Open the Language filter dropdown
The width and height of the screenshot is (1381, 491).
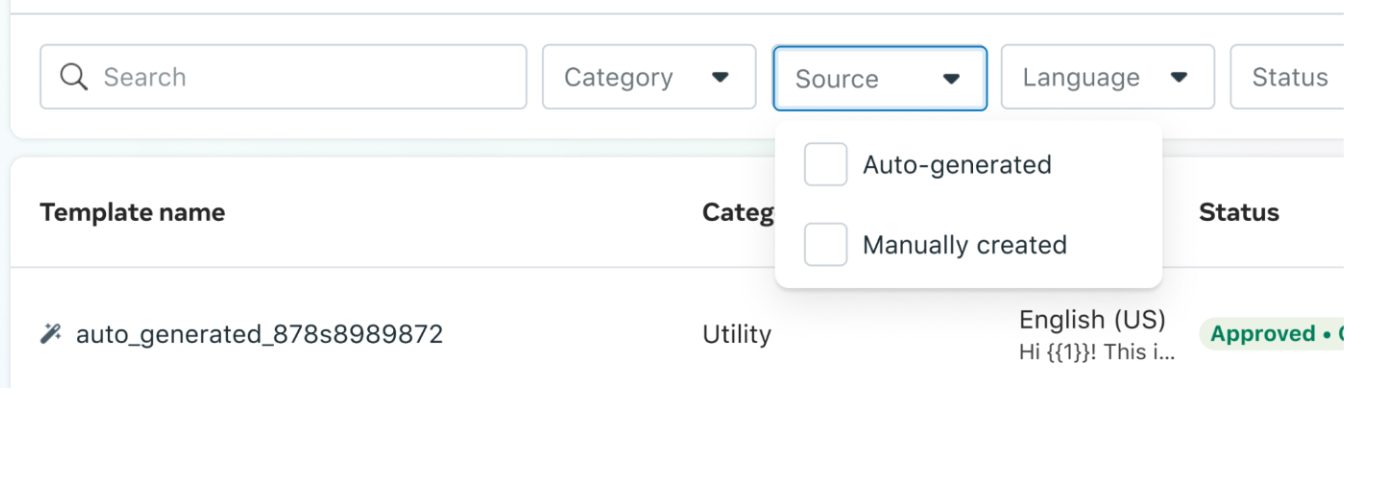1108,77
